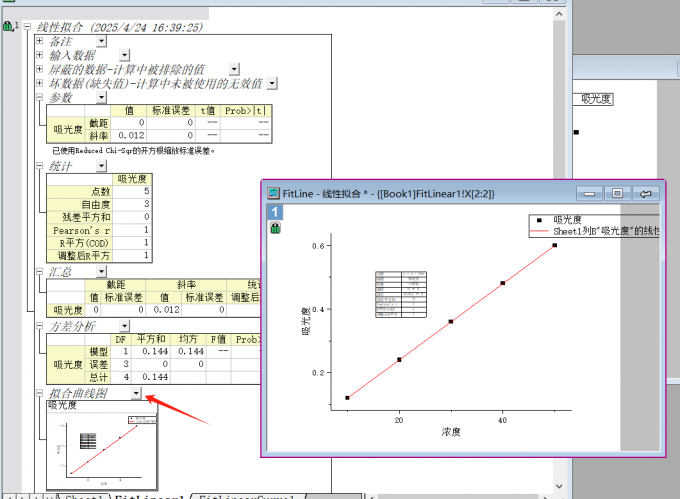Open the 输入数据 dropdown arrow
The width and height of the screenshot is (680, 499).
(x=124, y=55)
